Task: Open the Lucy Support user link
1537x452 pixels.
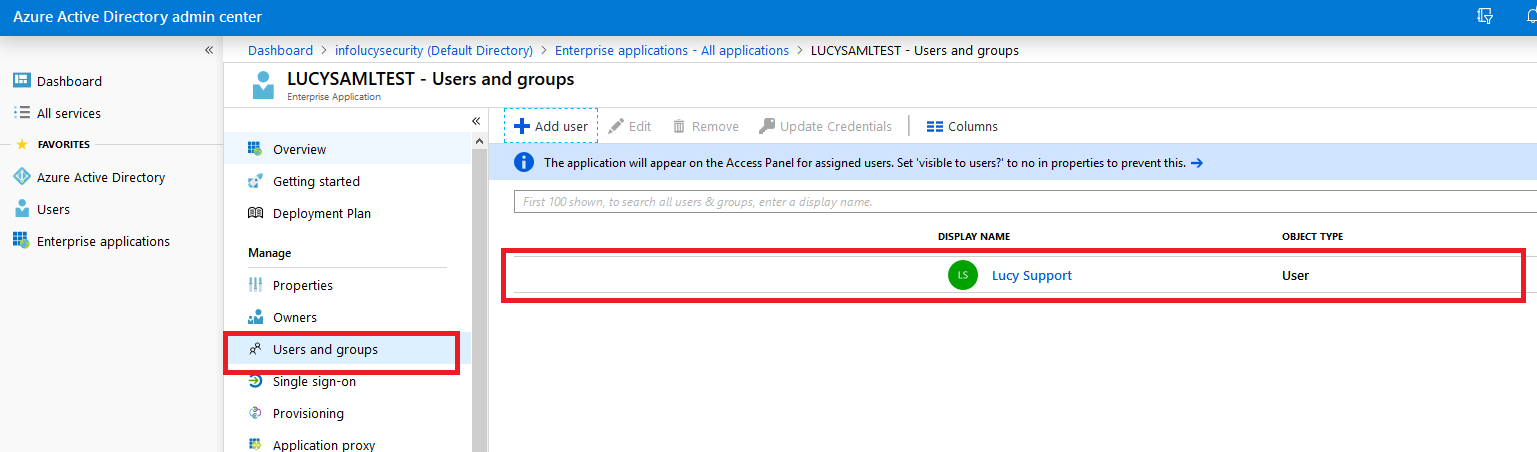Action: [1032, 275]
